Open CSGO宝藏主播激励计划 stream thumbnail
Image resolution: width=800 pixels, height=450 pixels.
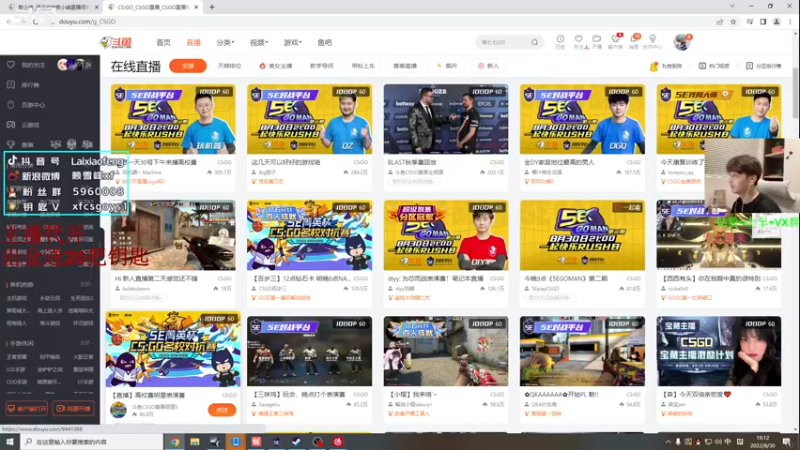coord(719,351)
